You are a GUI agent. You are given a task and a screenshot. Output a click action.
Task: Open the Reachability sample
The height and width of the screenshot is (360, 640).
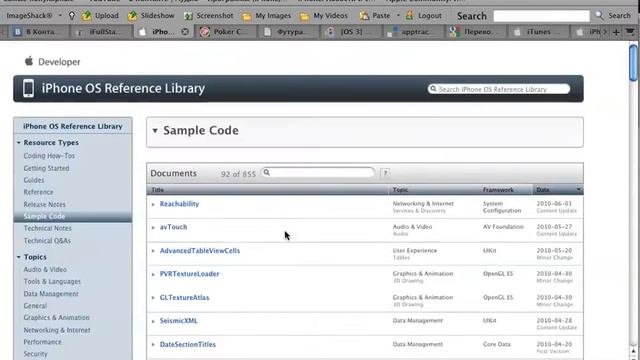click(179, 204)
